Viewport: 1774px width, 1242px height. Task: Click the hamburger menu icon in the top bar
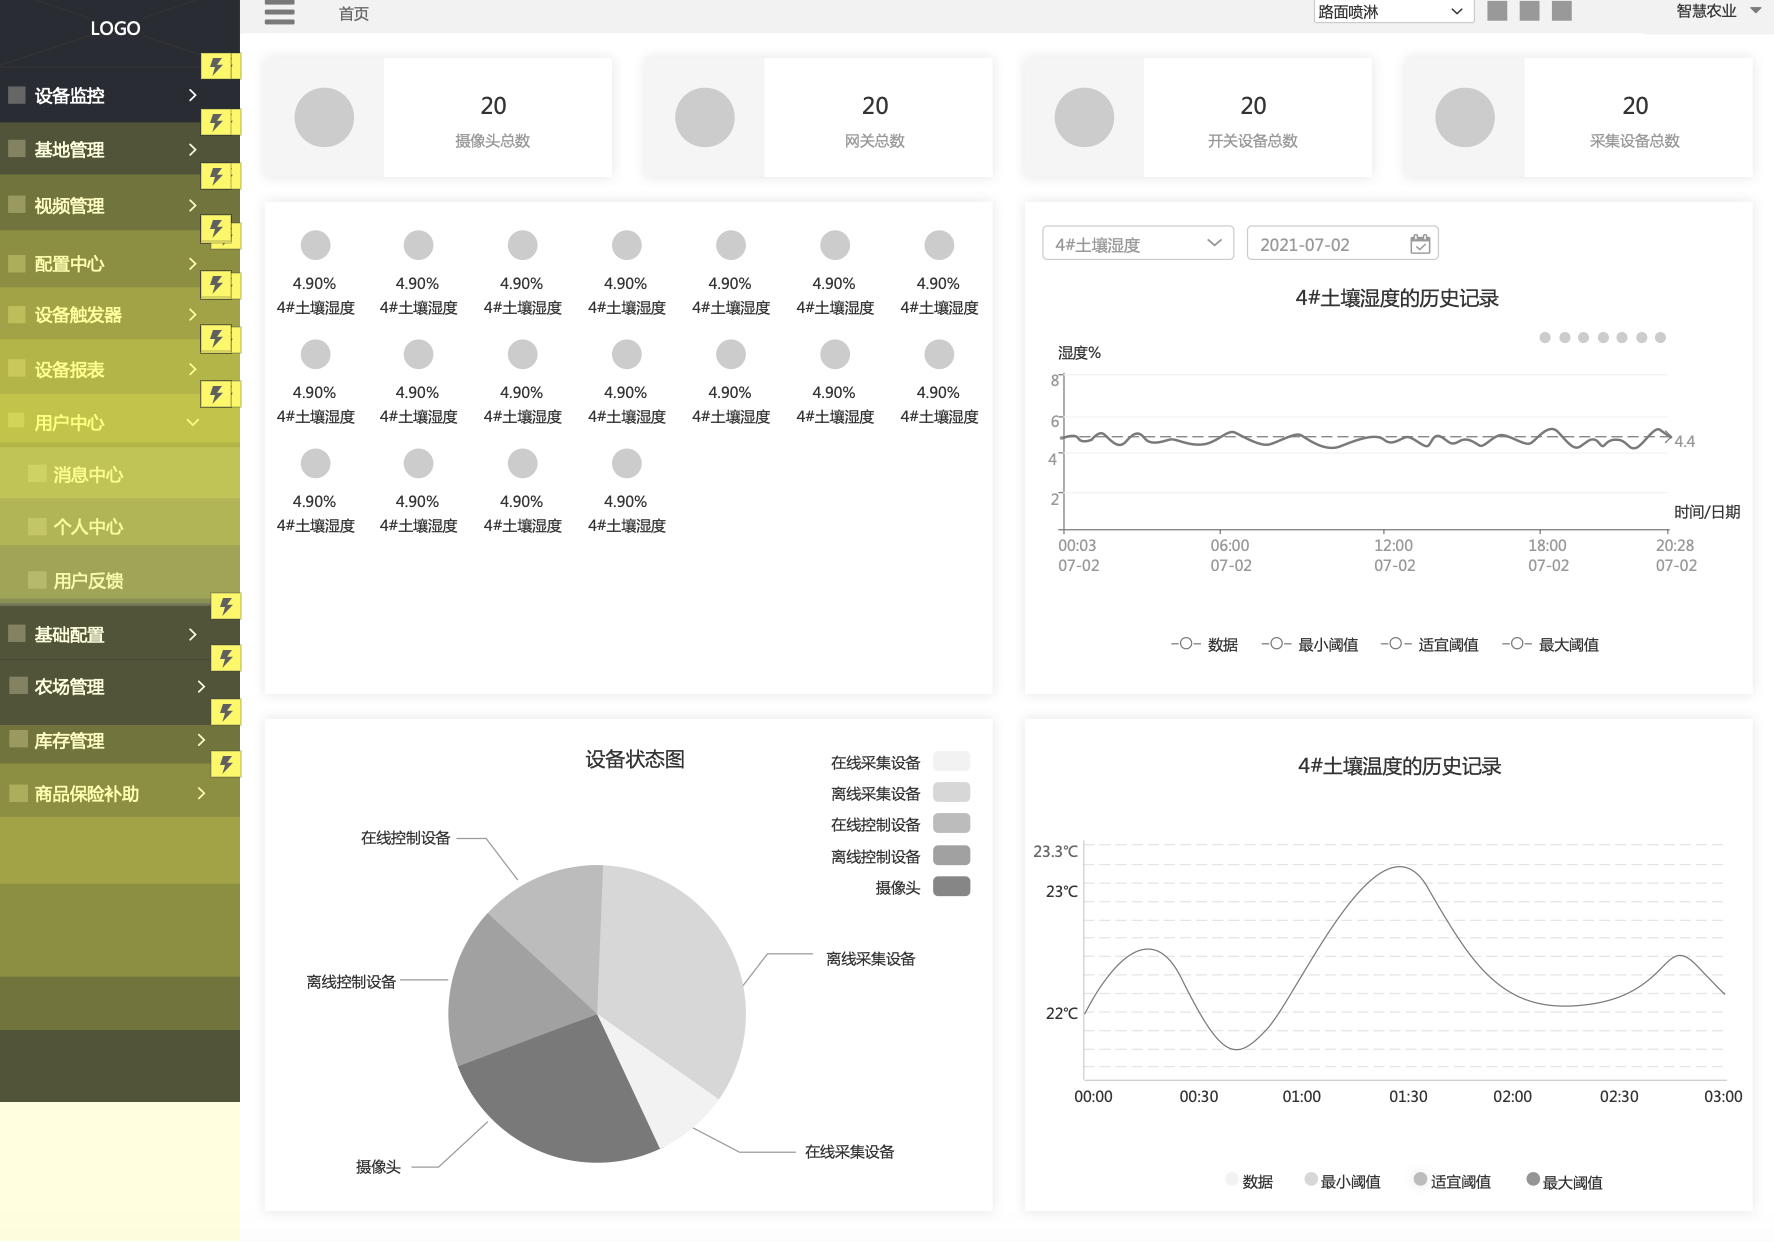tap(279, 13)
